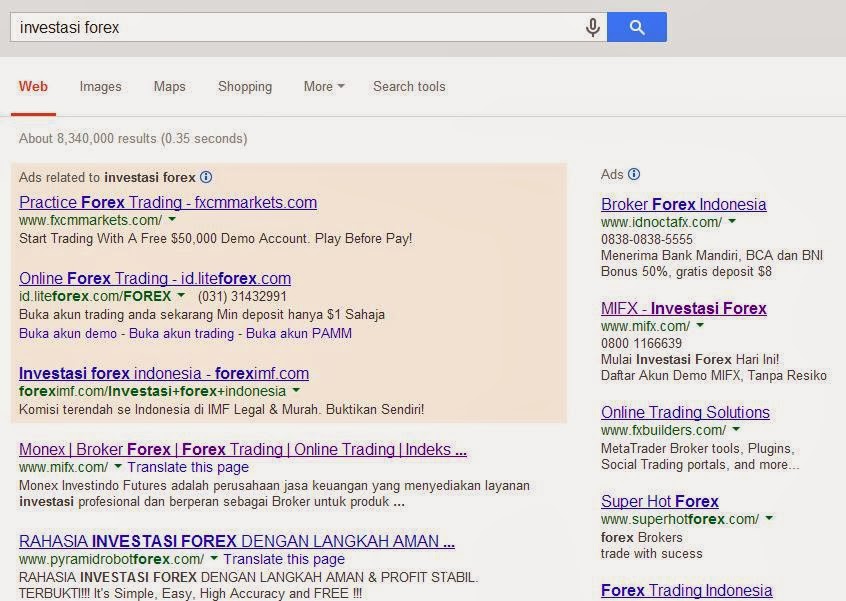Open 'Forex Trading Indonesia' side ad
846x601 pixels.
point(687,591)
